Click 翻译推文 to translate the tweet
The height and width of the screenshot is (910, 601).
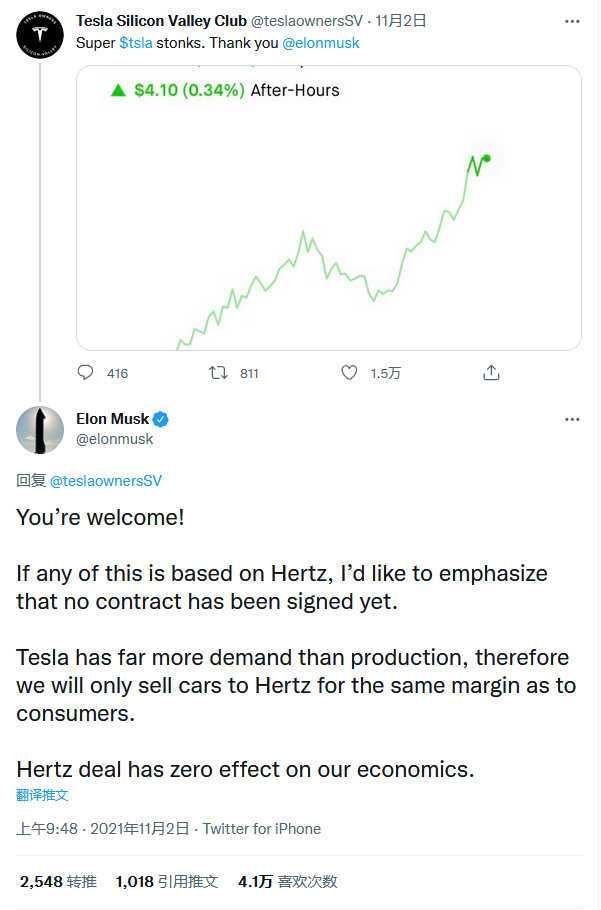(42, 795)
